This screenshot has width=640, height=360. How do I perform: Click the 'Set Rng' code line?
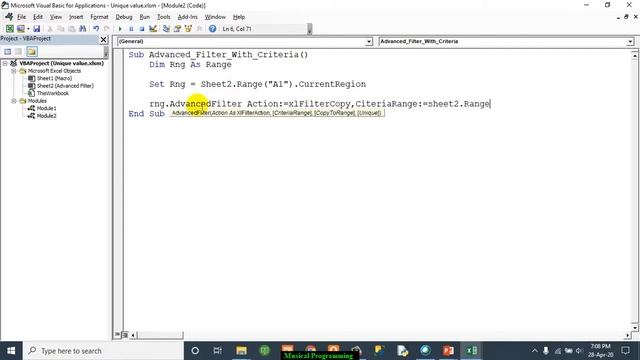pyautogui.click(x=258, y=84)
